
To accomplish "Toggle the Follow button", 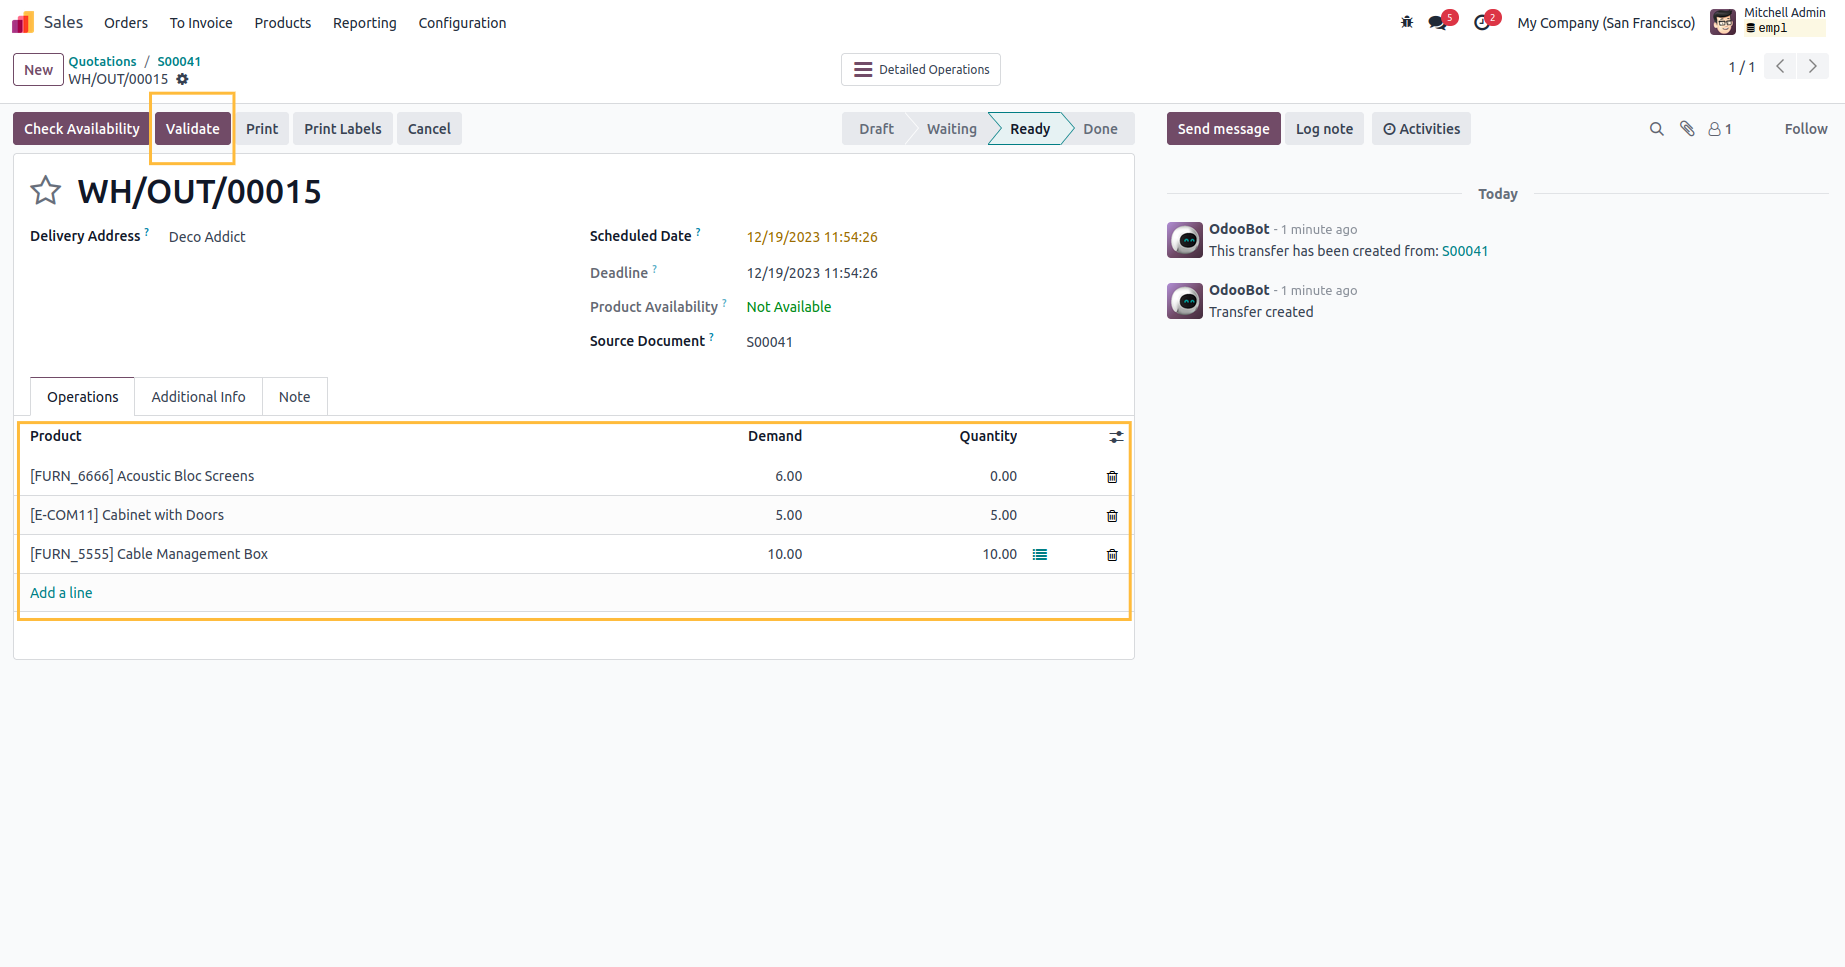I will coord(1805,129).
